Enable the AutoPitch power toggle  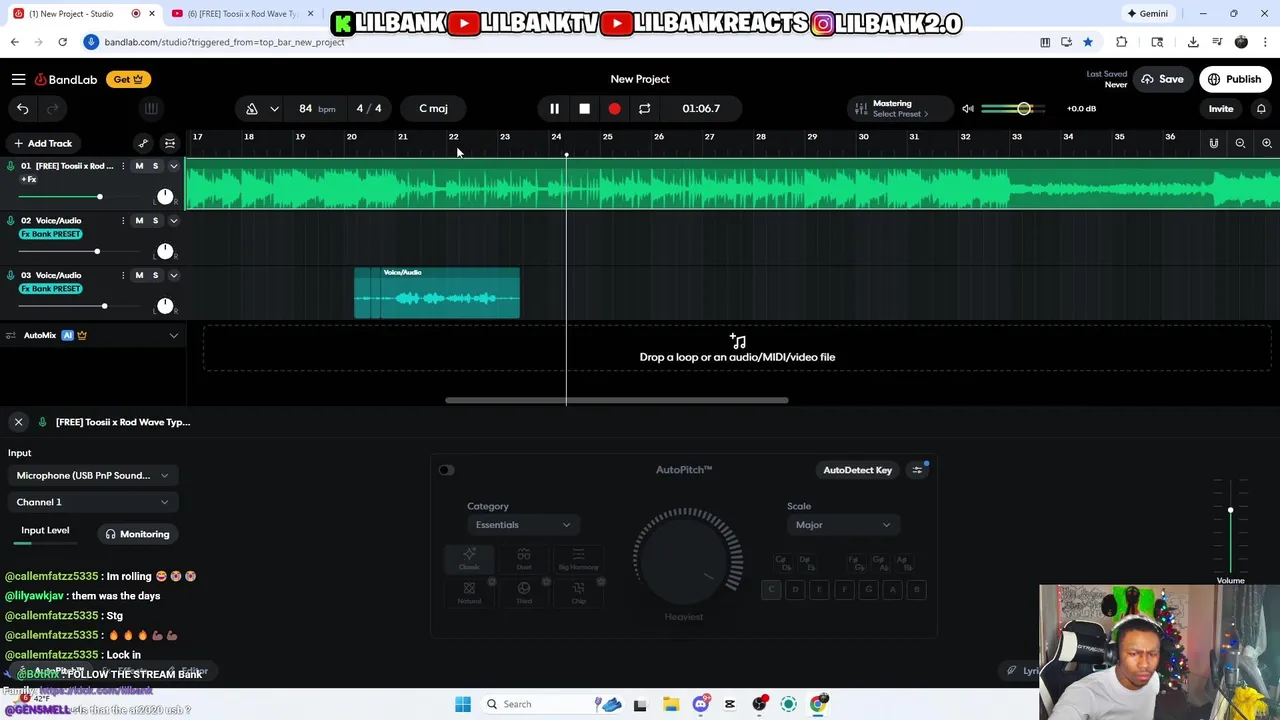coord(446,470)
